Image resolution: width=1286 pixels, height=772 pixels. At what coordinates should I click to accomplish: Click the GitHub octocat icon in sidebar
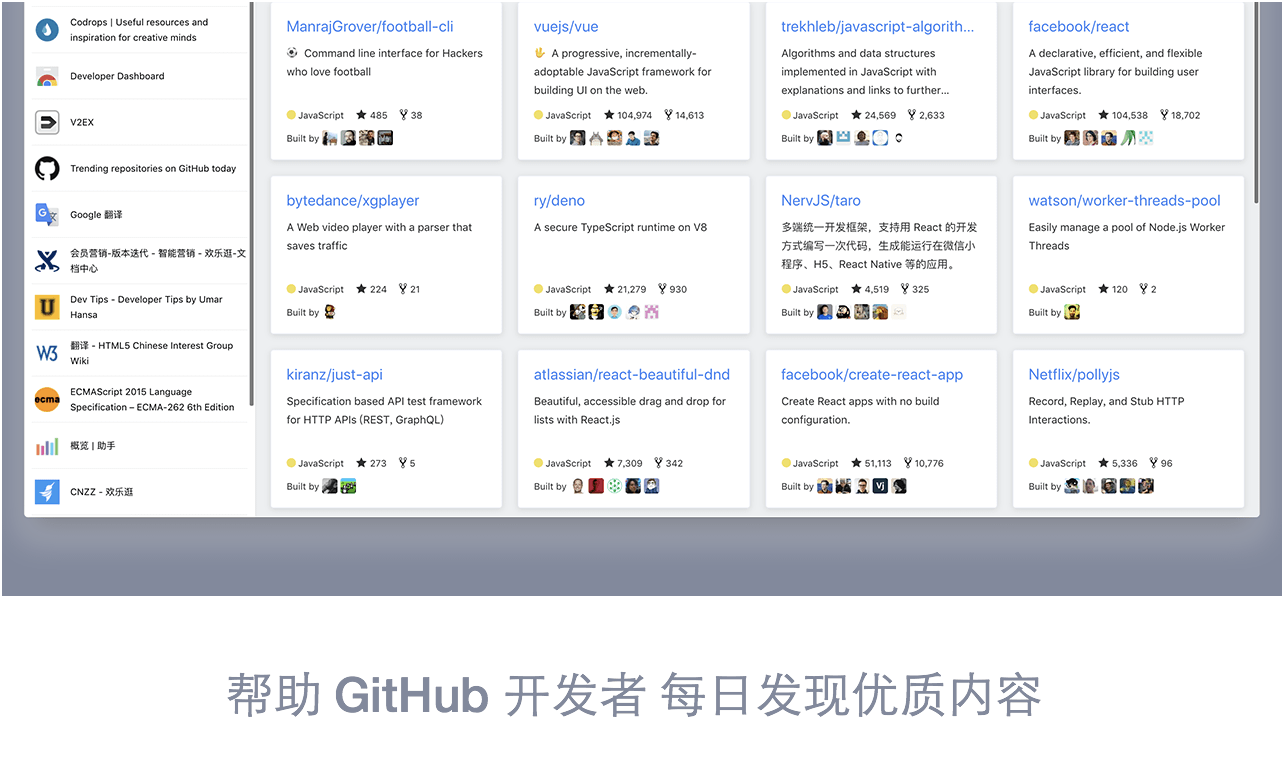(x=47, y=169)
